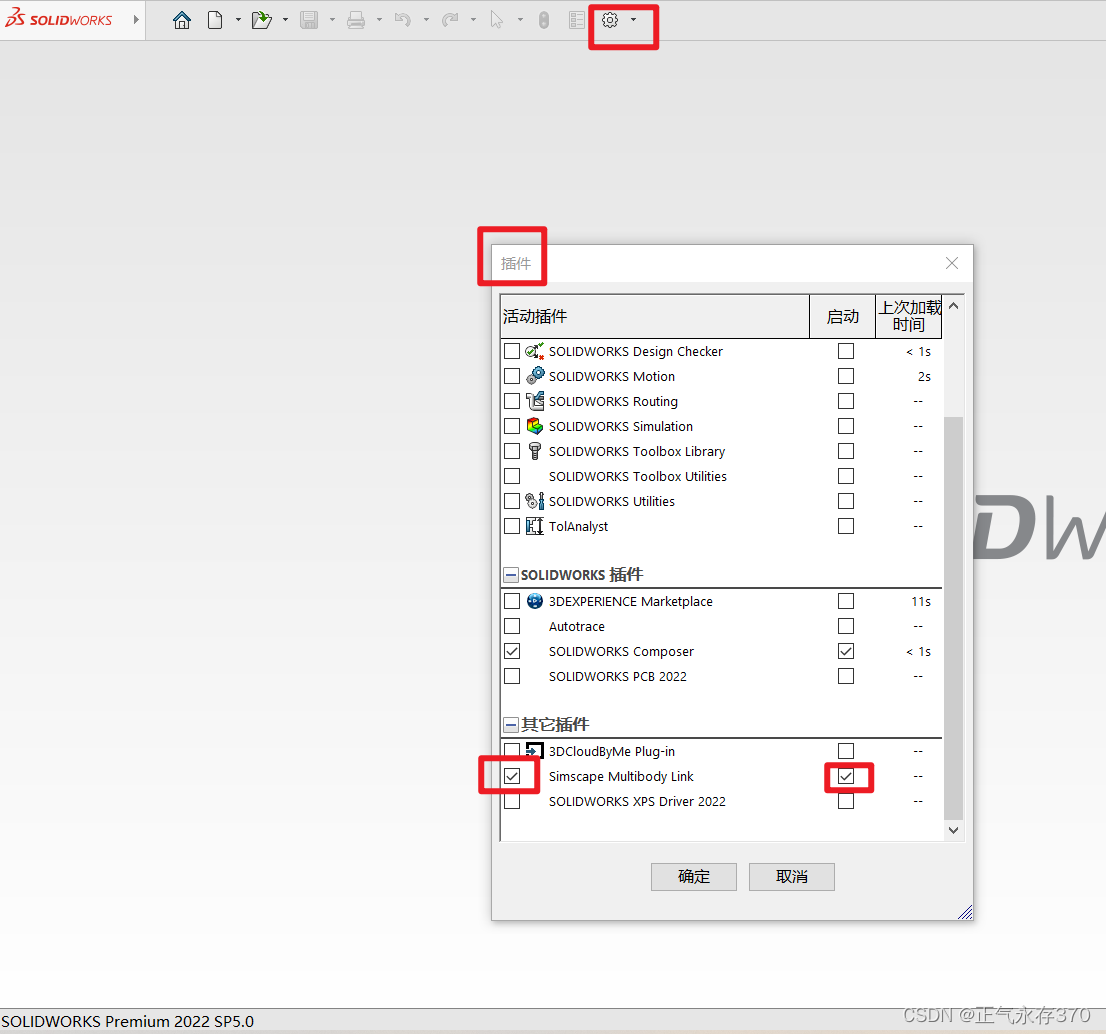
Task: Disable the Simscape Multibody Link checkbox
Action: click(512, 775)
